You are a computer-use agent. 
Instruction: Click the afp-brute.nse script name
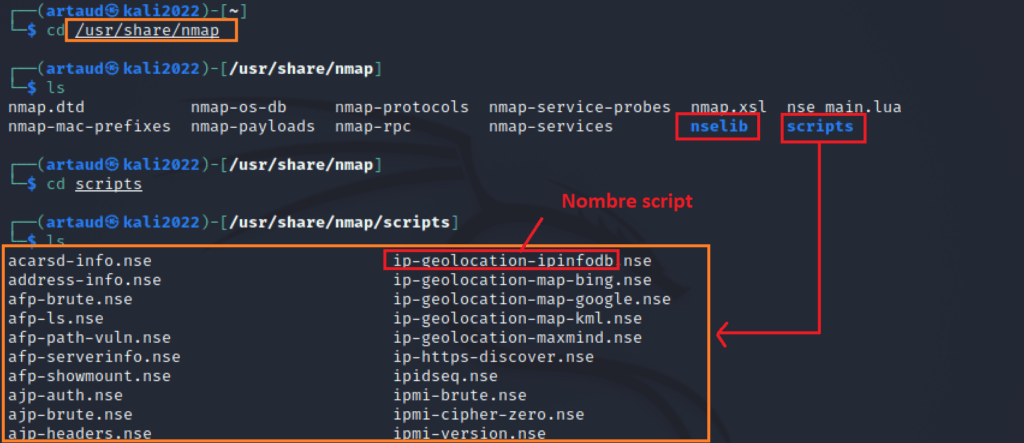click(70, 299)
